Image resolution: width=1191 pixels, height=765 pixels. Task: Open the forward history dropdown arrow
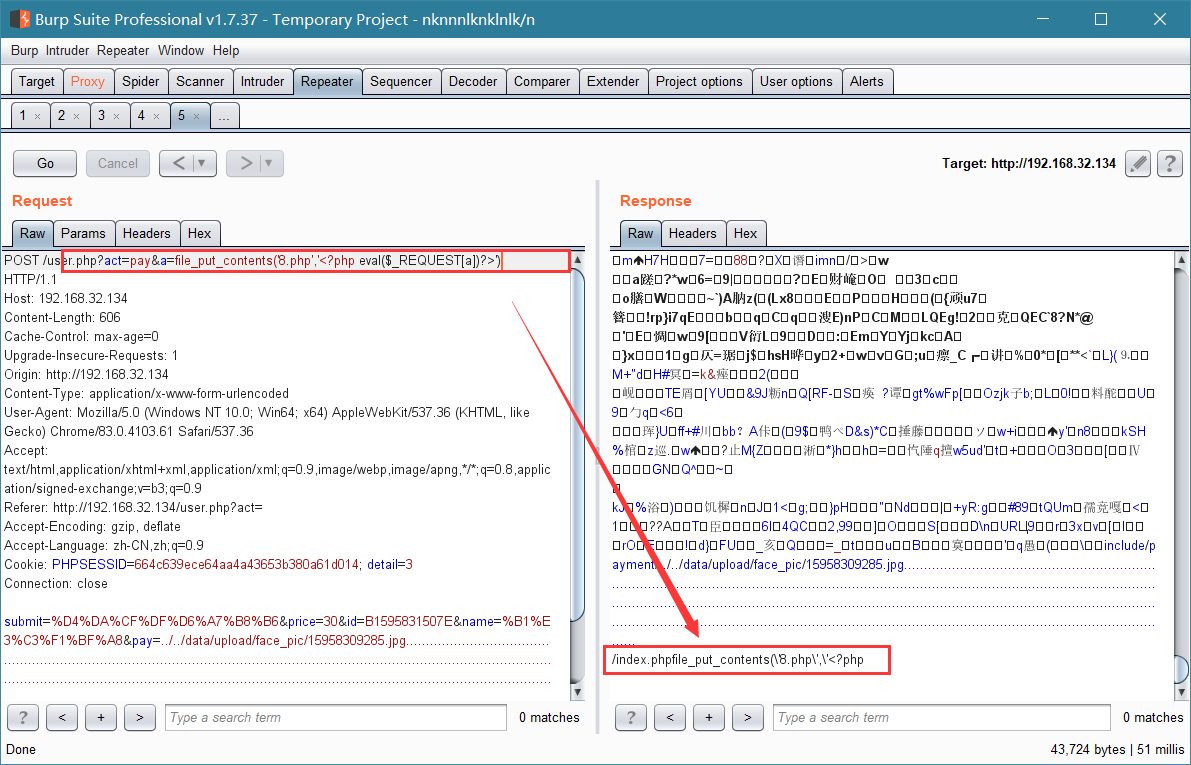point(270,163)
